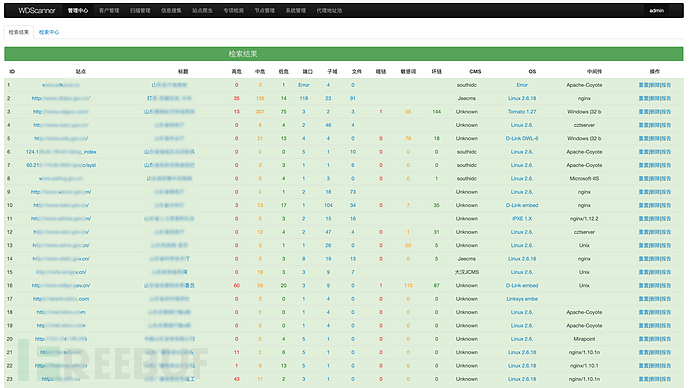Switch to the 检索结果 tab
Viewport: 690px width, 388px height.
click(19, 32)
